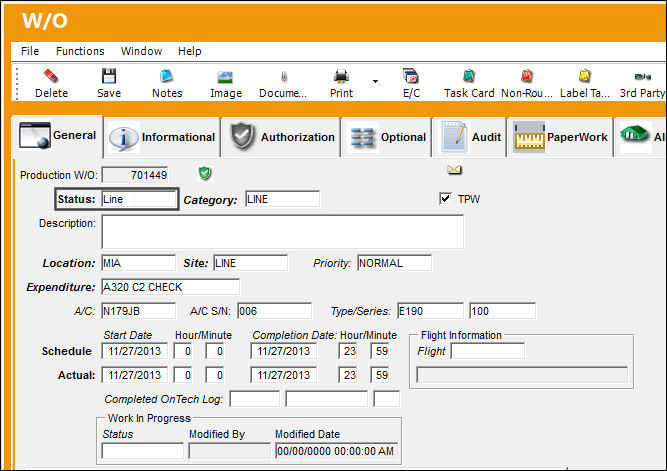
Task: Click the A/C field showing N179JB
Action: tap(138, 311)
